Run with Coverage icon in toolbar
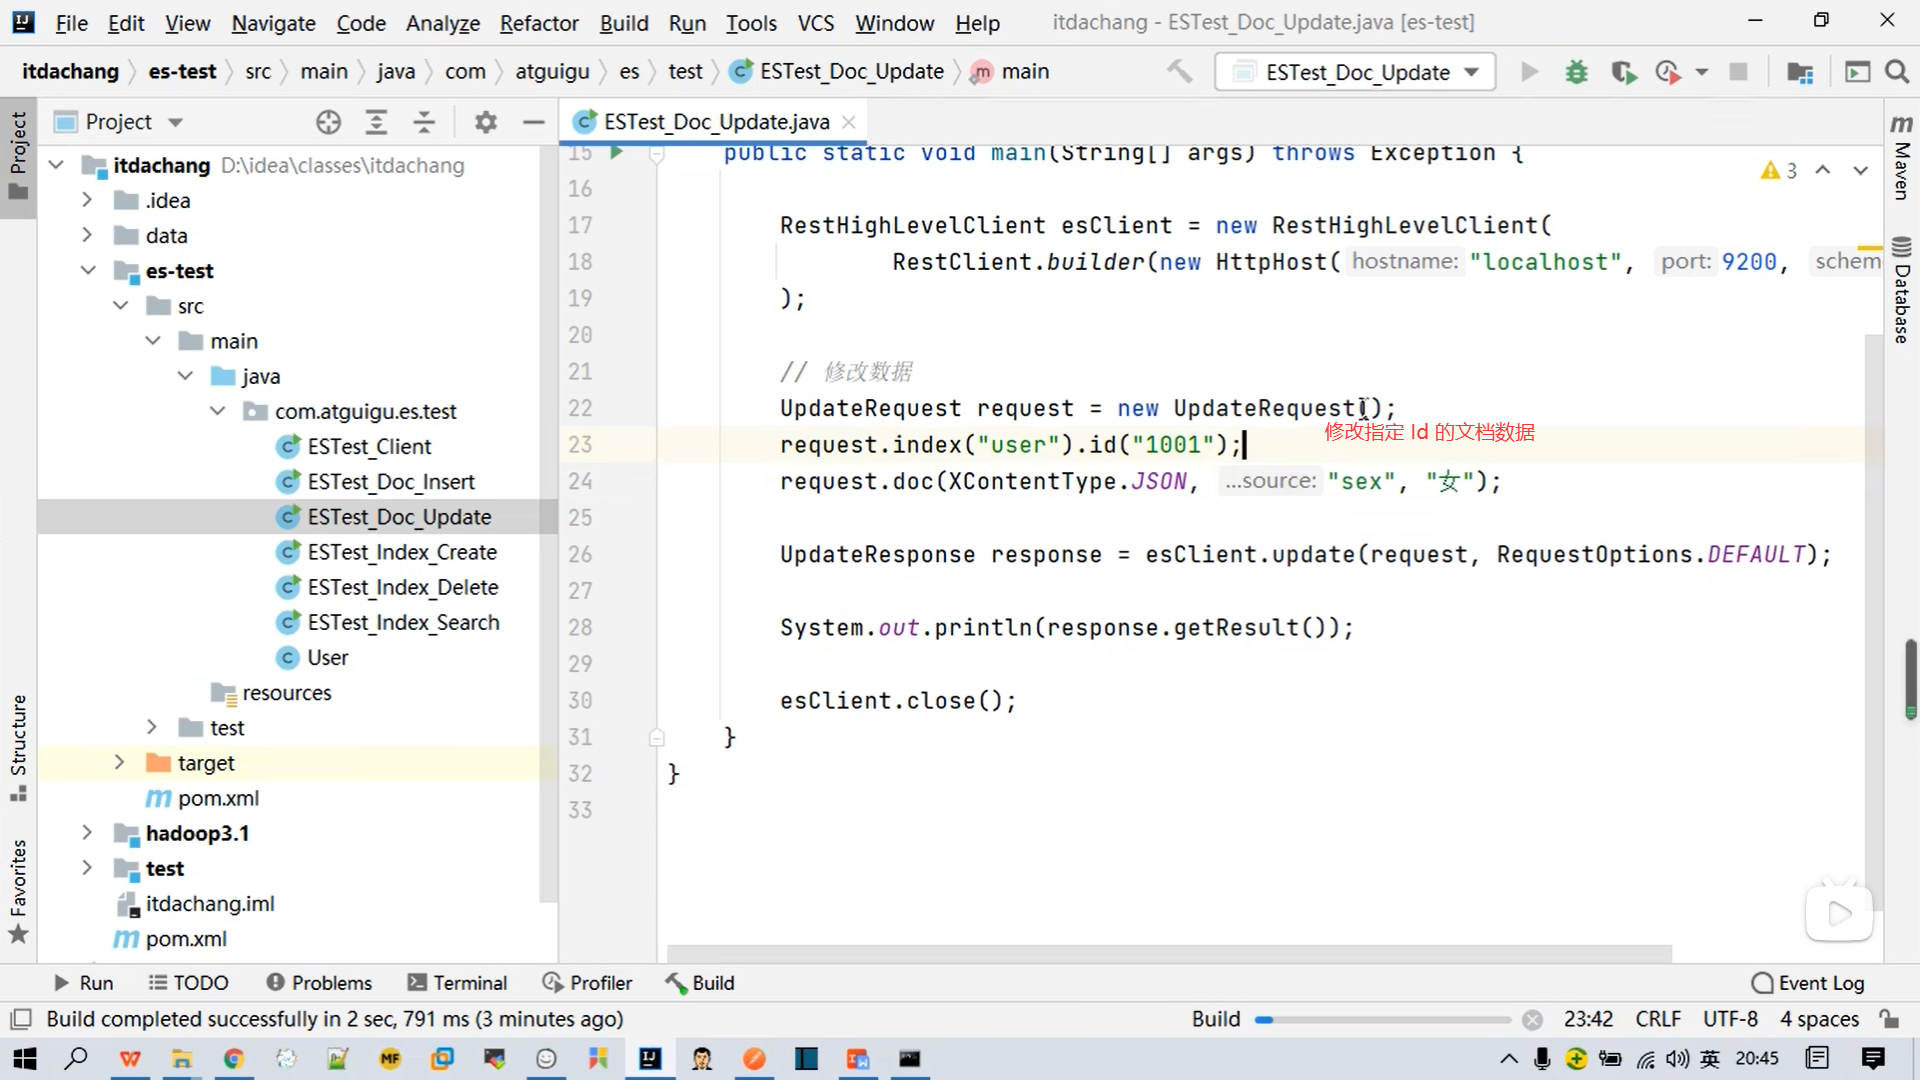Screen dimensions: 1920x1080 1623,72
